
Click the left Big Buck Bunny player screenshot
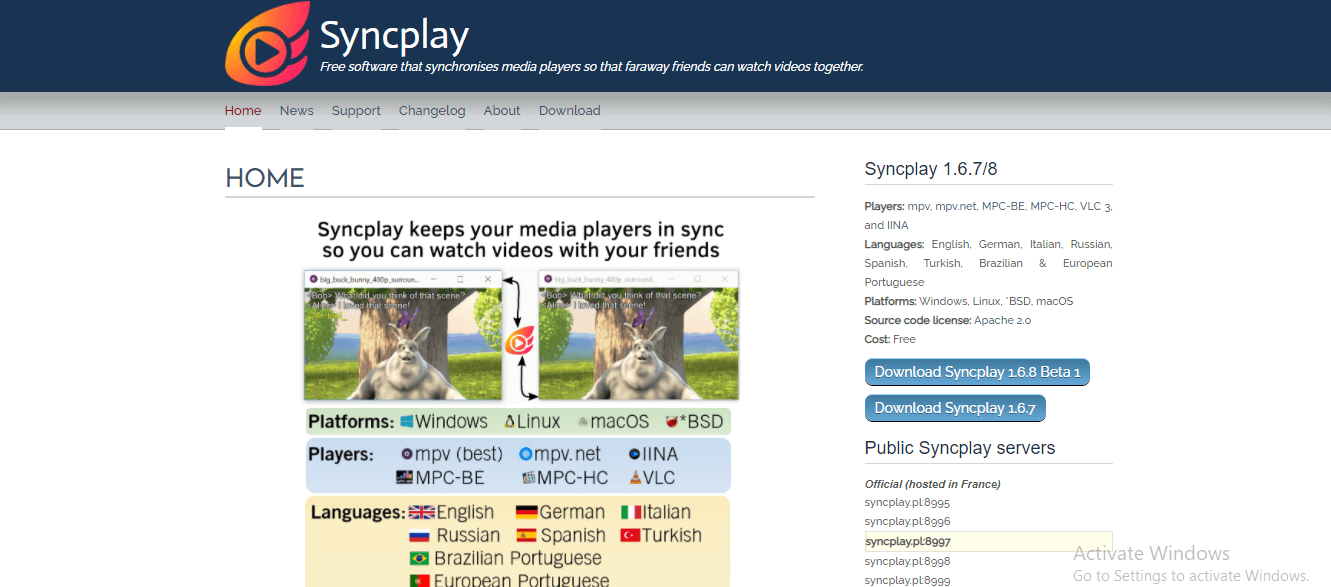[403, 335]
